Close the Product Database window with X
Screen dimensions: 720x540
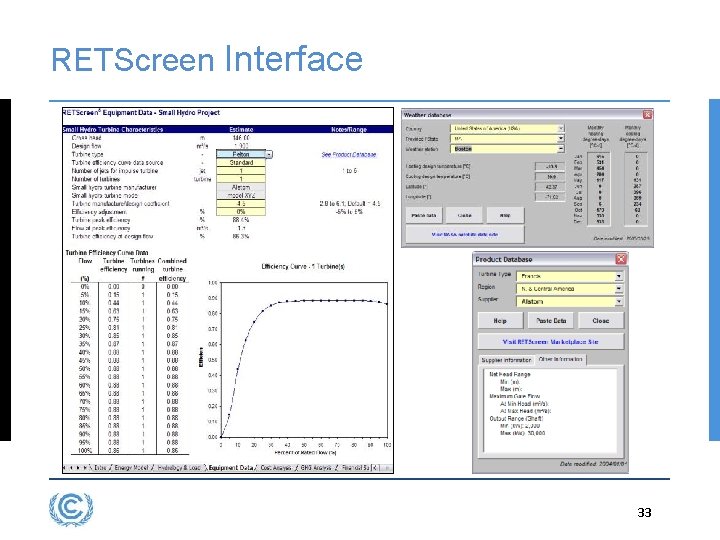[621, 259]
